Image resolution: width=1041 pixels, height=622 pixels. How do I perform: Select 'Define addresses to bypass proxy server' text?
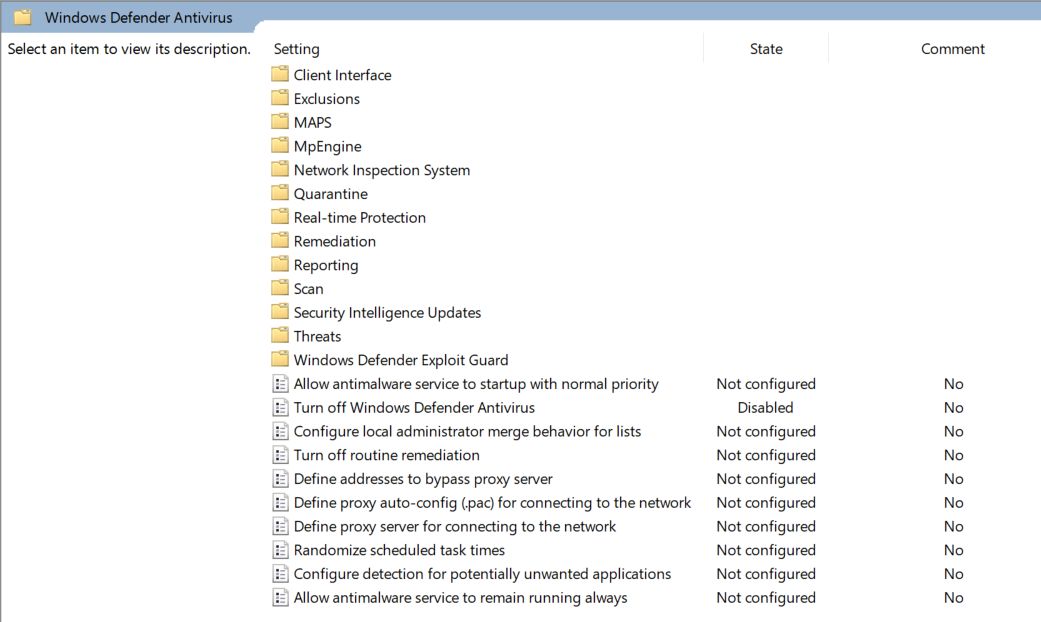[x=423, y=479]
